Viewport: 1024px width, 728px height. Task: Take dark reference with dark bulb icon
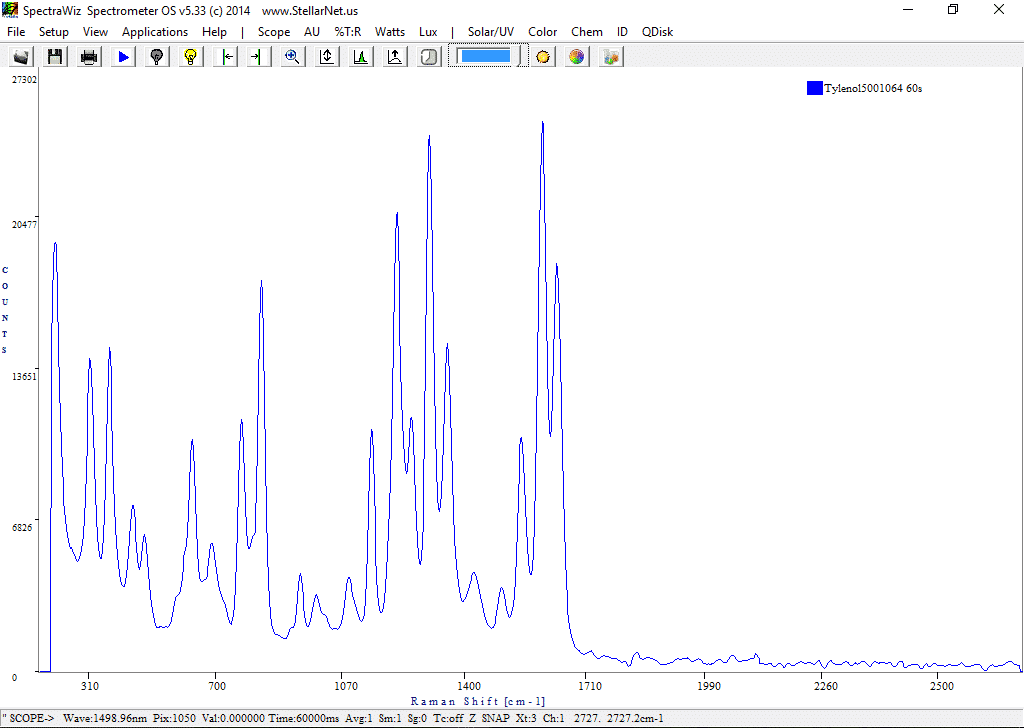157,57
